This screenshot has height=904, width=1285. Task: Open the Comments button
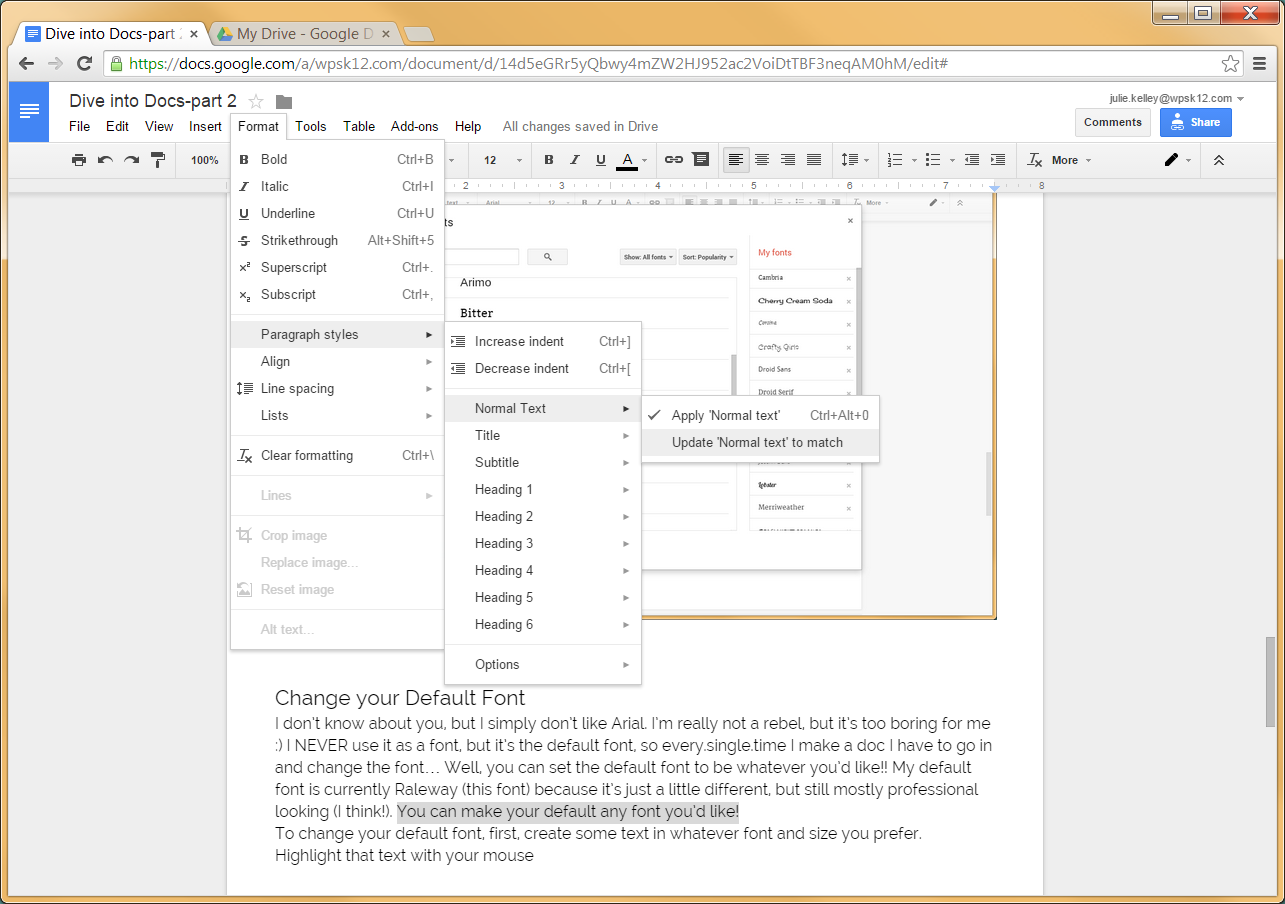click(1112, 122)
